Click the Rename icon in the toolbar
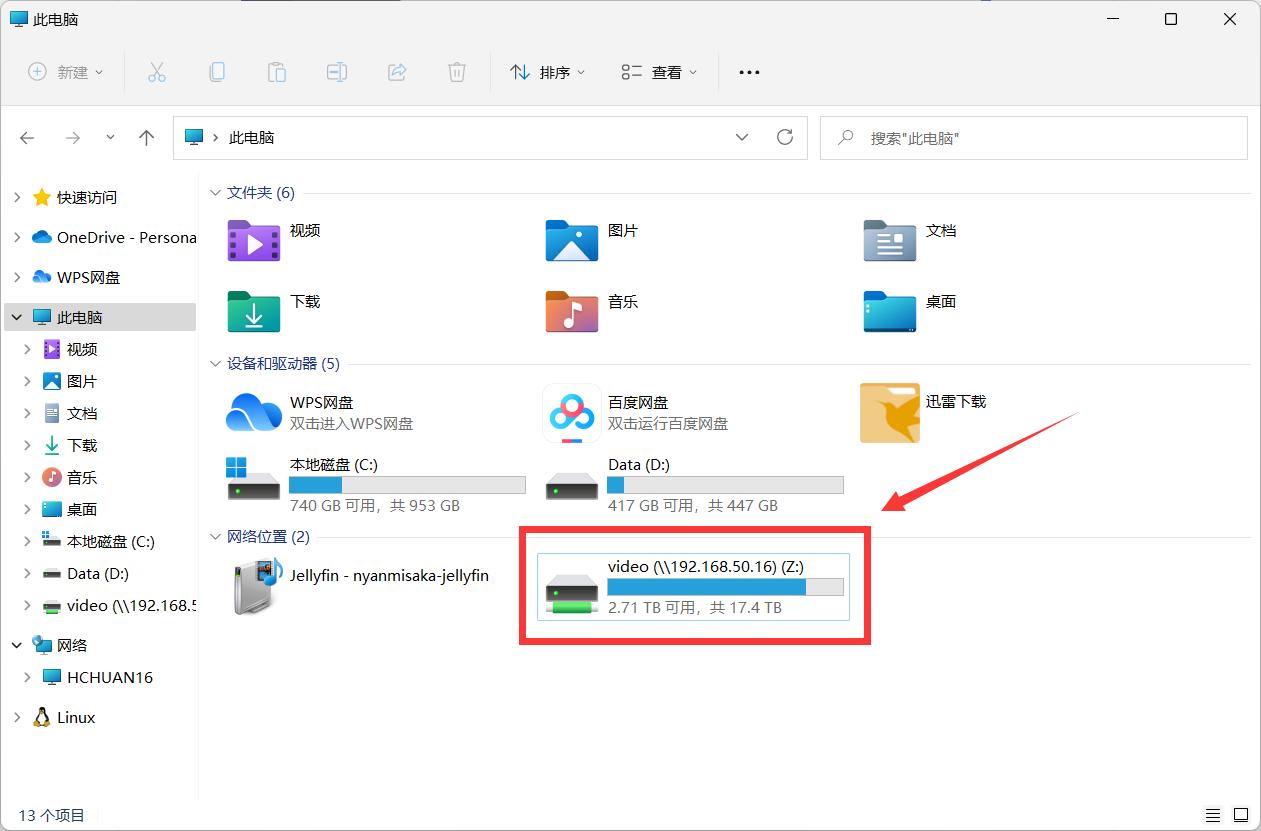The image size is (1261, 831). (336, 71)
